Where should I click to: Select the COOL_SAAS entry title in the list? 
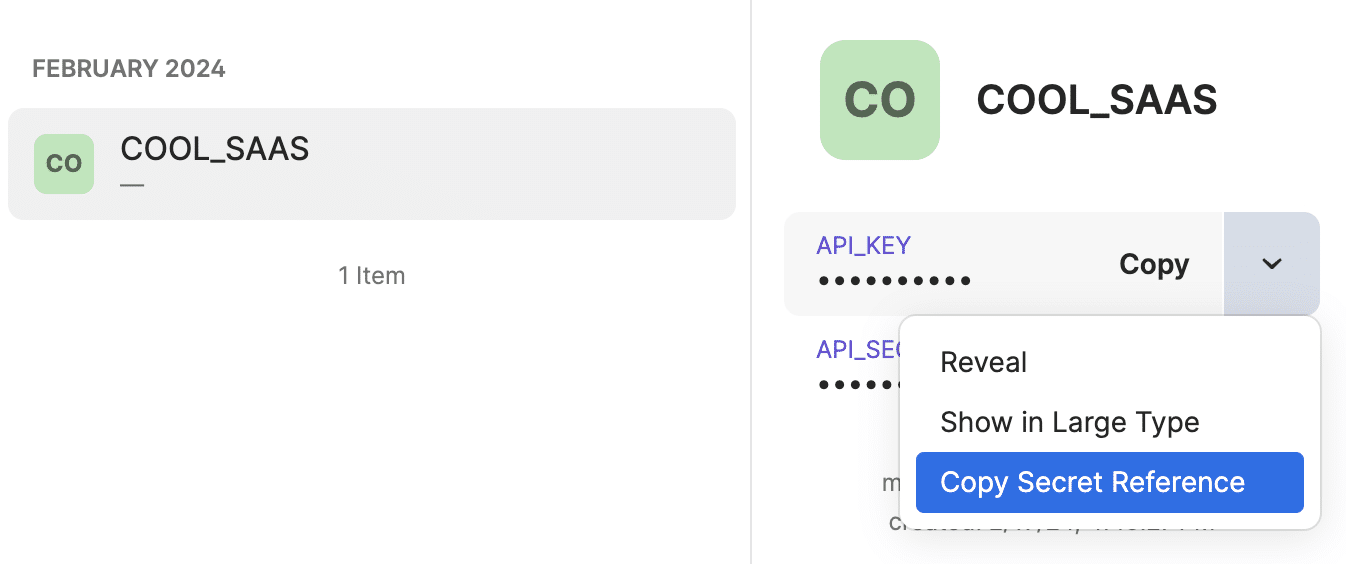click(215, 149)
